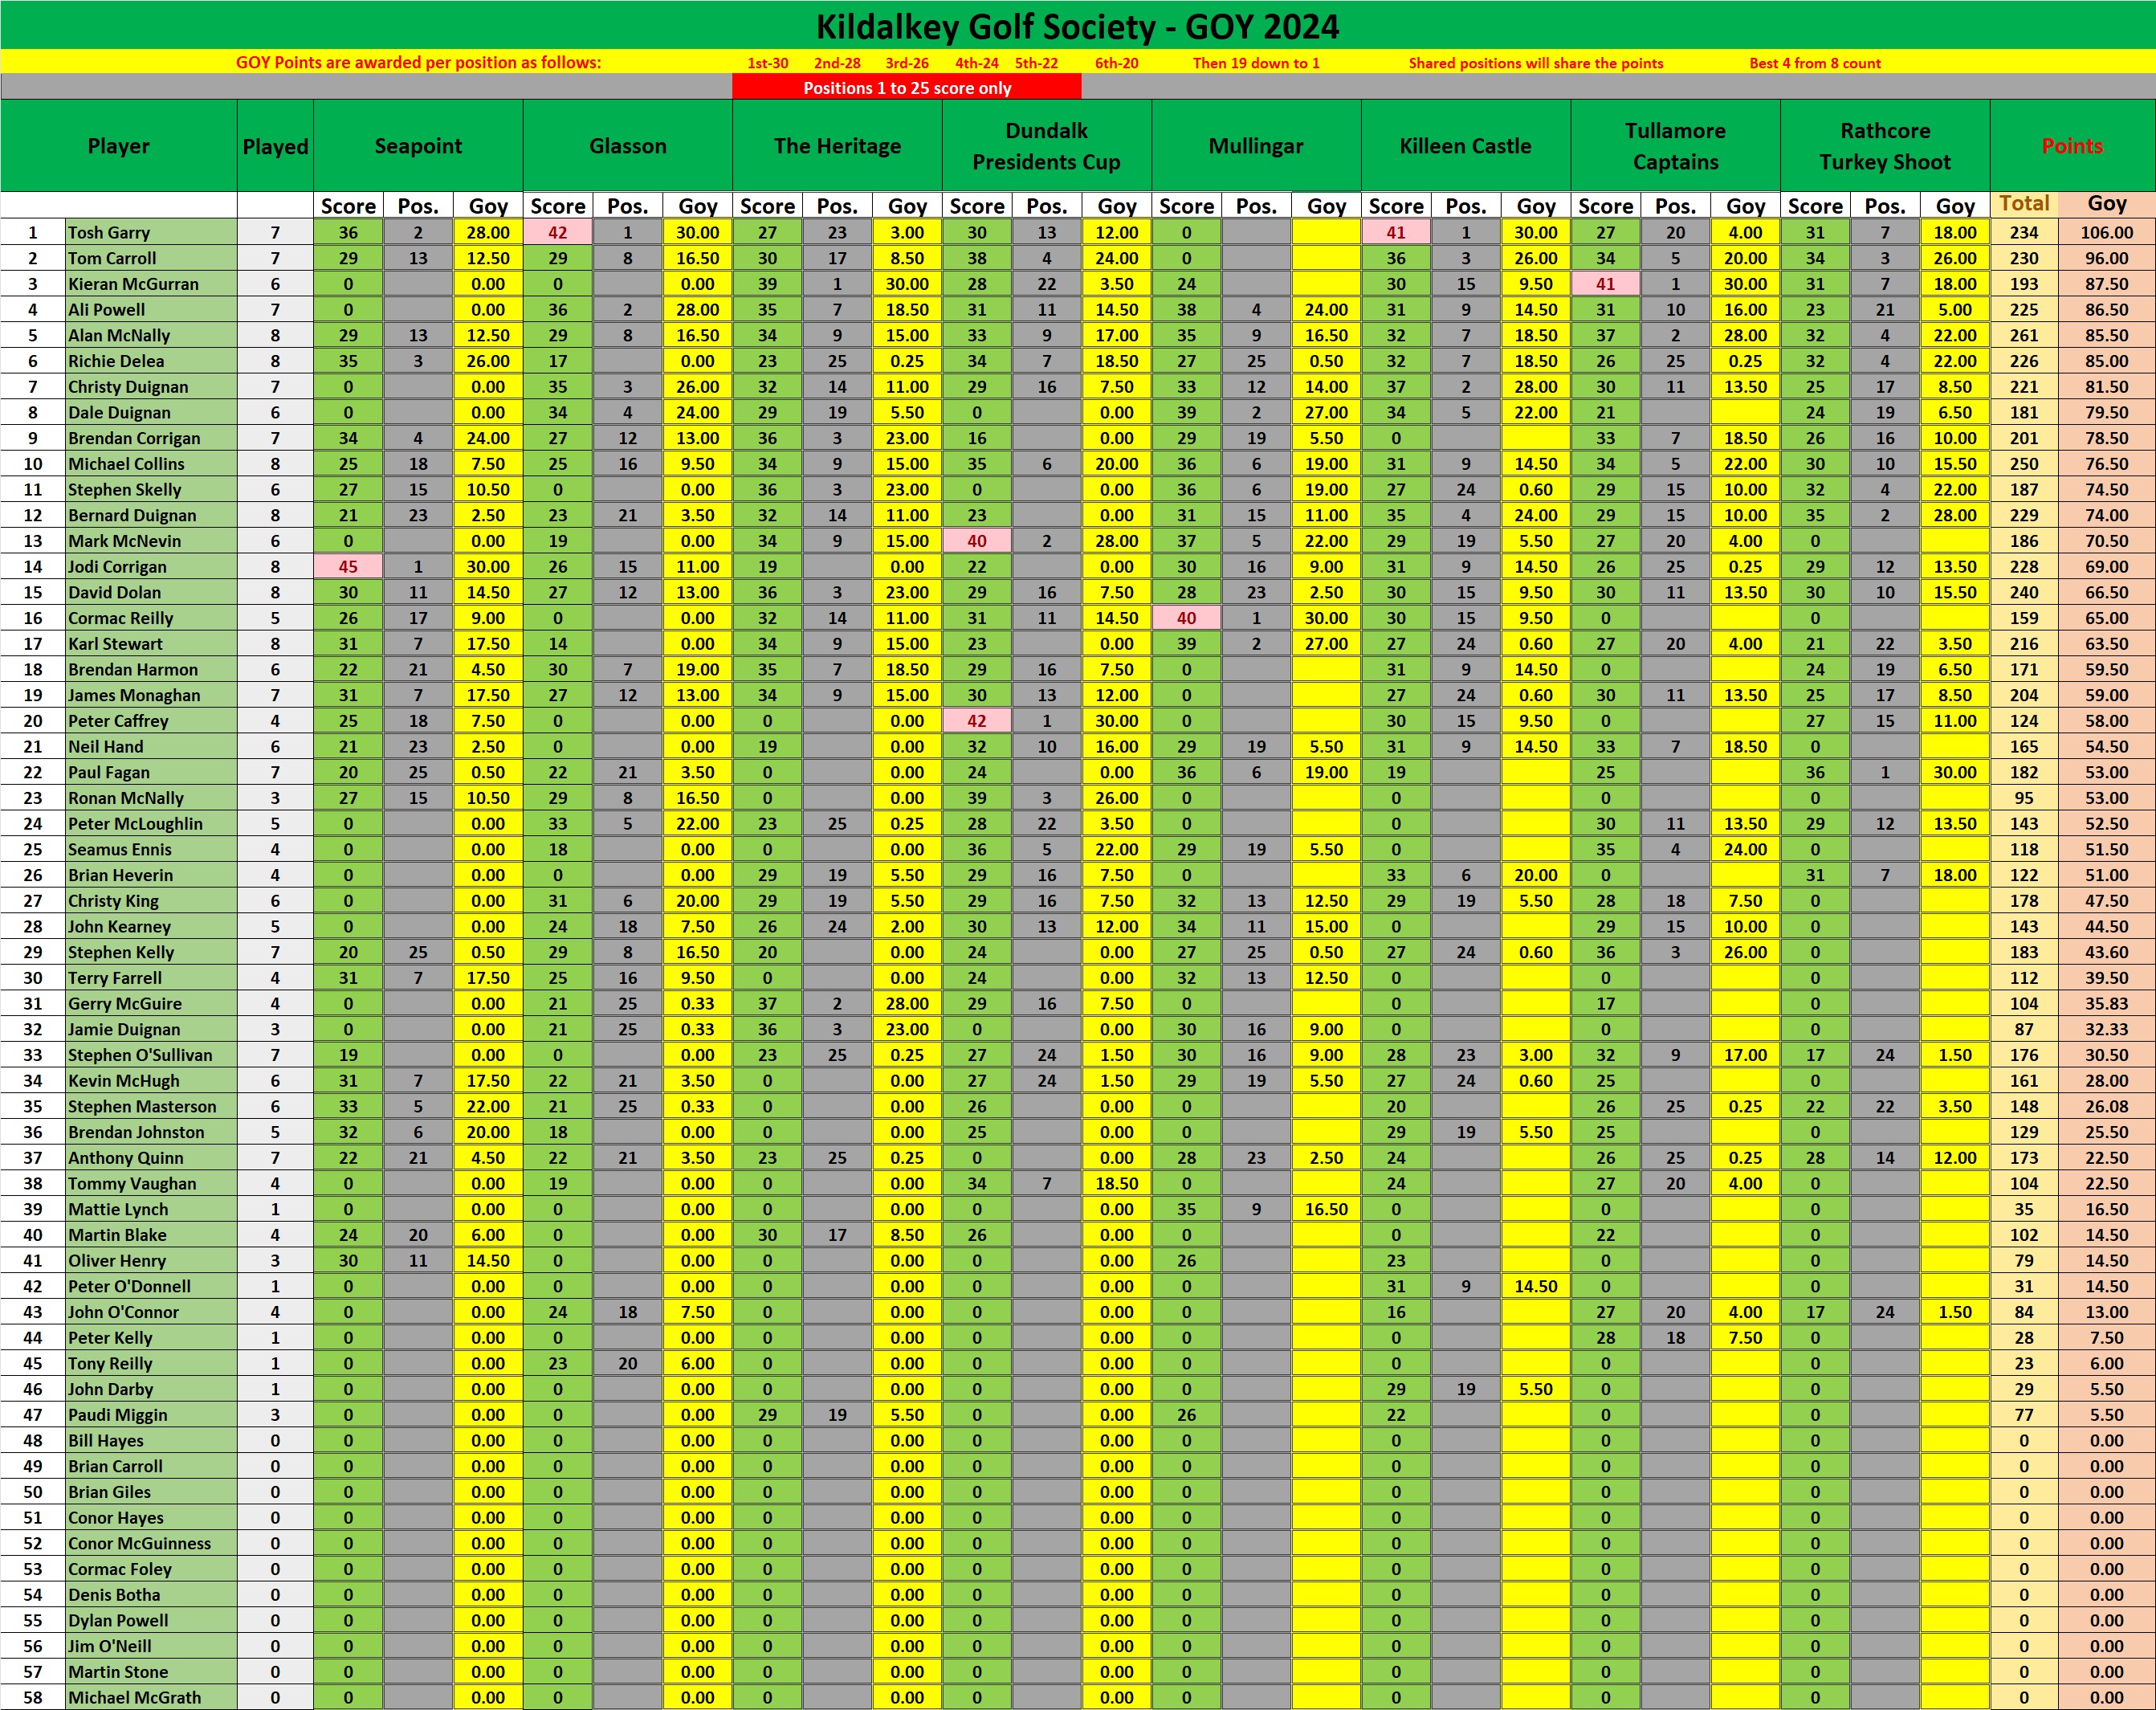Click Alan McNally's Total of 261
The width and height of the screenshot is (2156, 1710).
click(2024, 335)
